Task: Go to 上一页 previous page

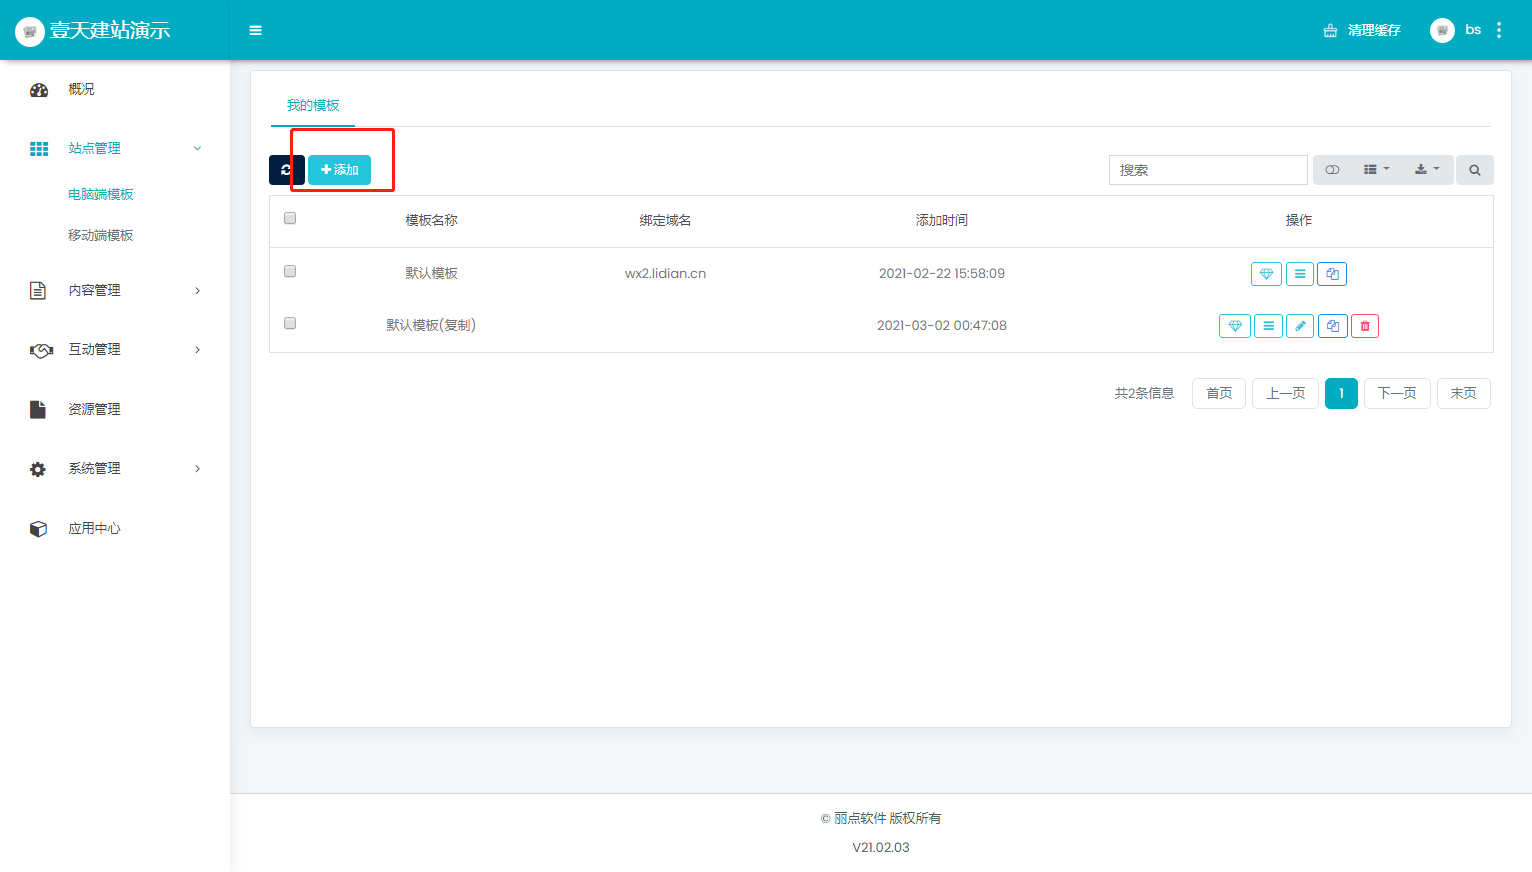Action: pos(1286,393)
